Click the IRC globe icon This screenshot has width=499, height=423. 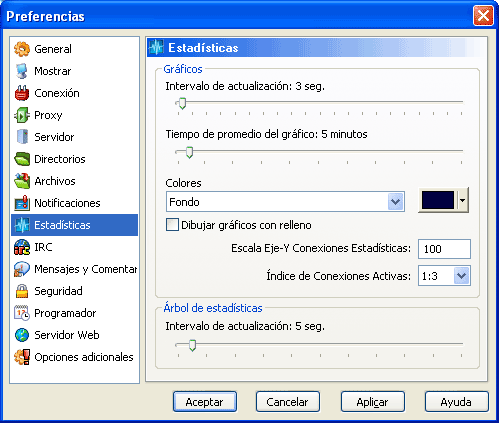[22, 247]
